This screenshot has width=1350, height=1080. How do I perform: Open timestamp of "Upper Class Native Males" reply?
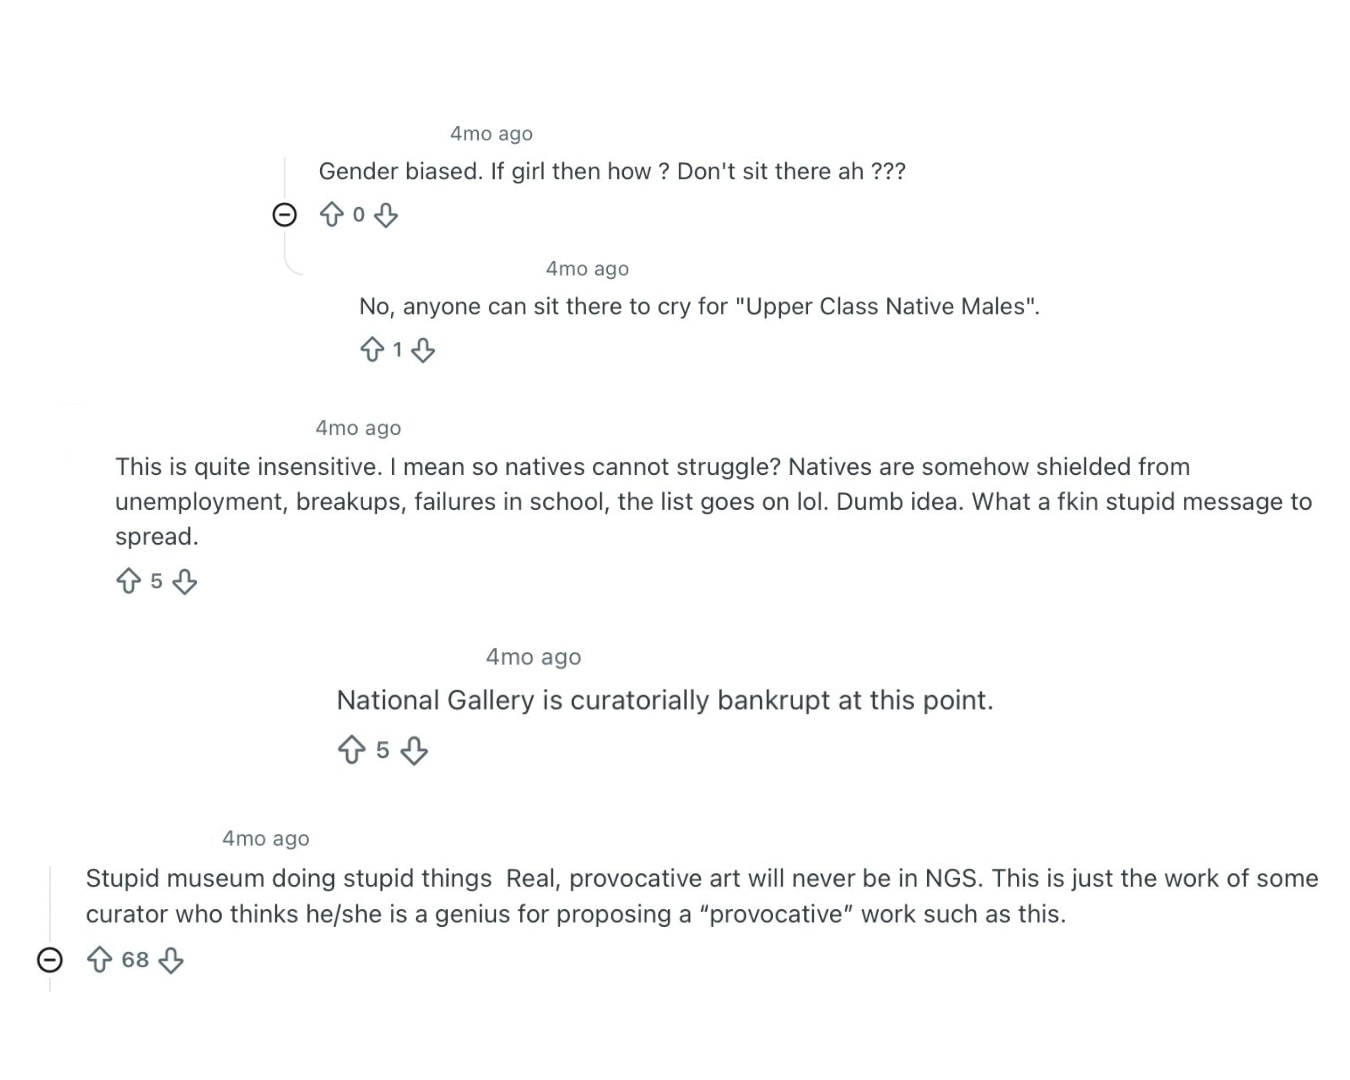click(587, 269)
